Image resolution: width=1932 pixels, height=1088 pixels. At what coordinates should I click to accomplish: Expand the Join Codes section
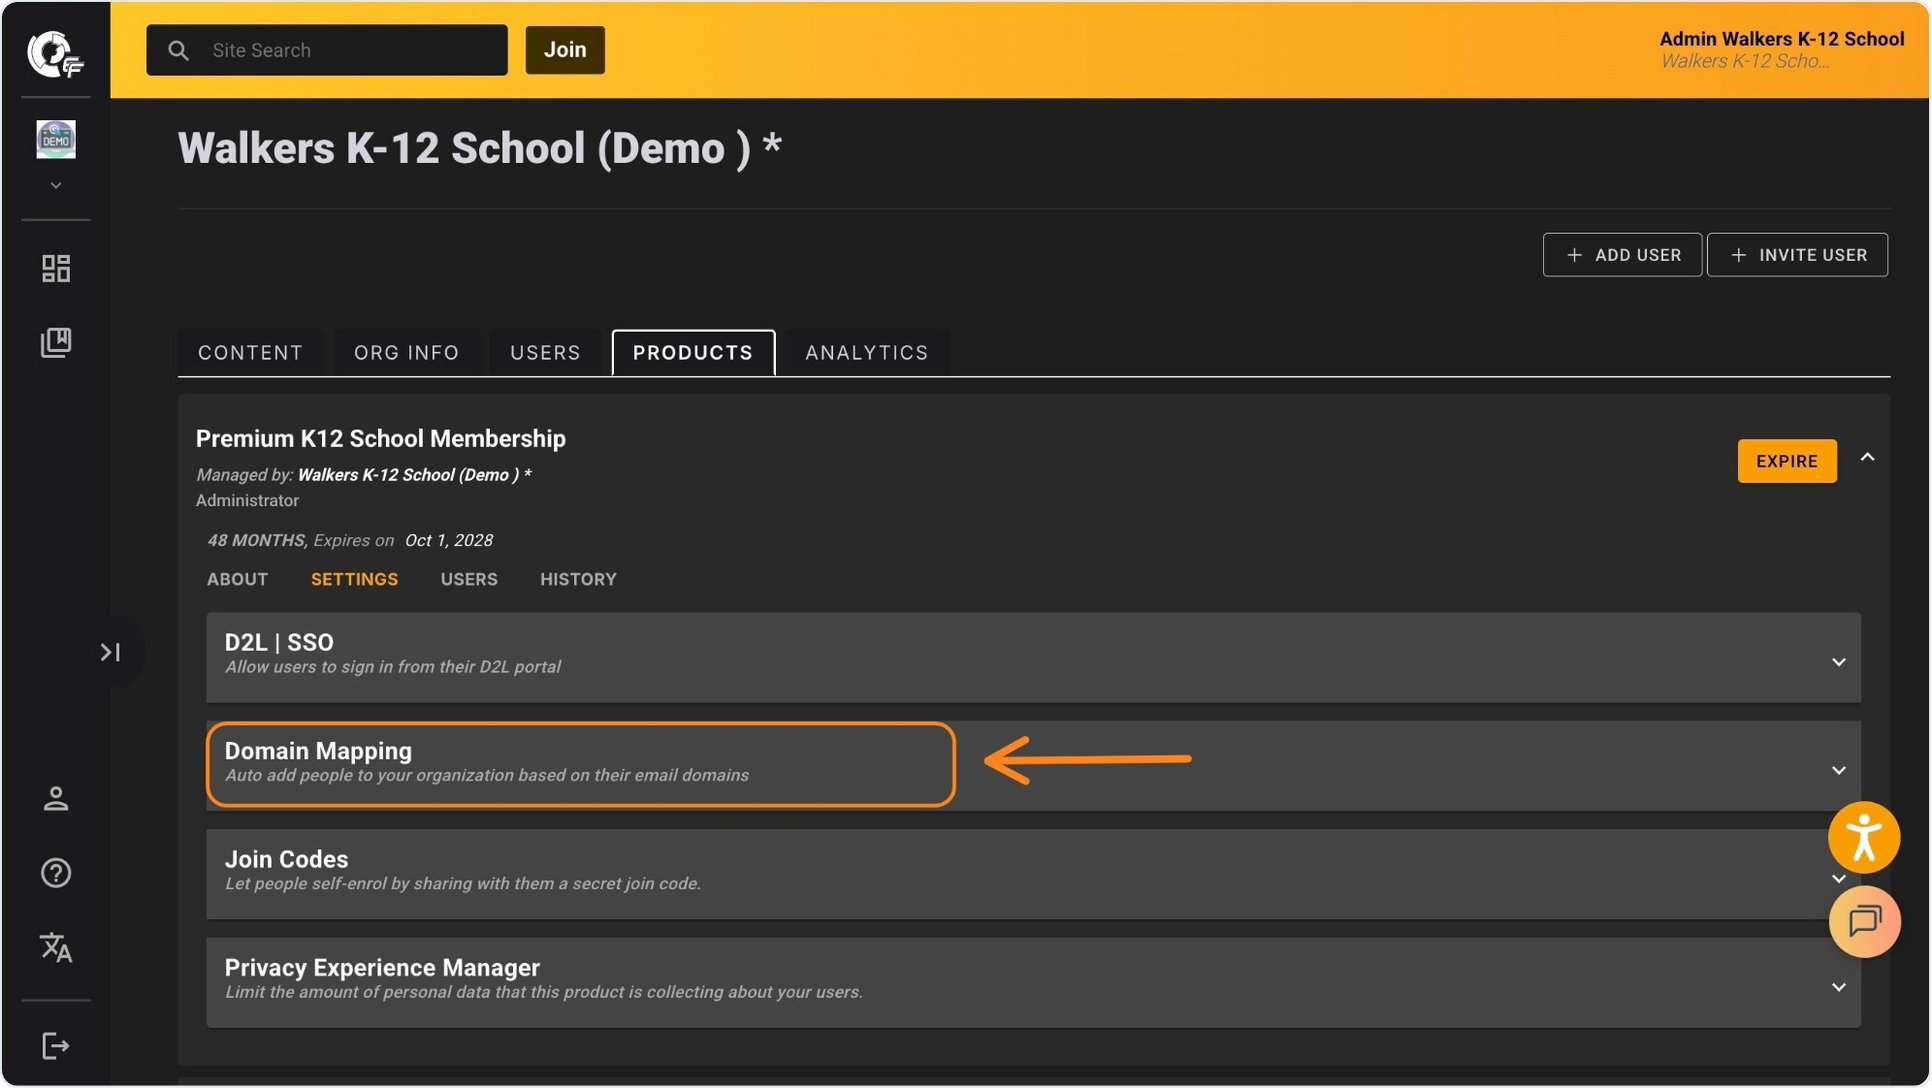(x=1838, y=879)
